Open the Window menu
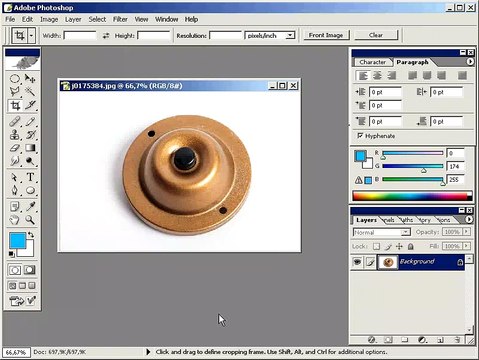The image size is (479, 360). pos(166,19)
